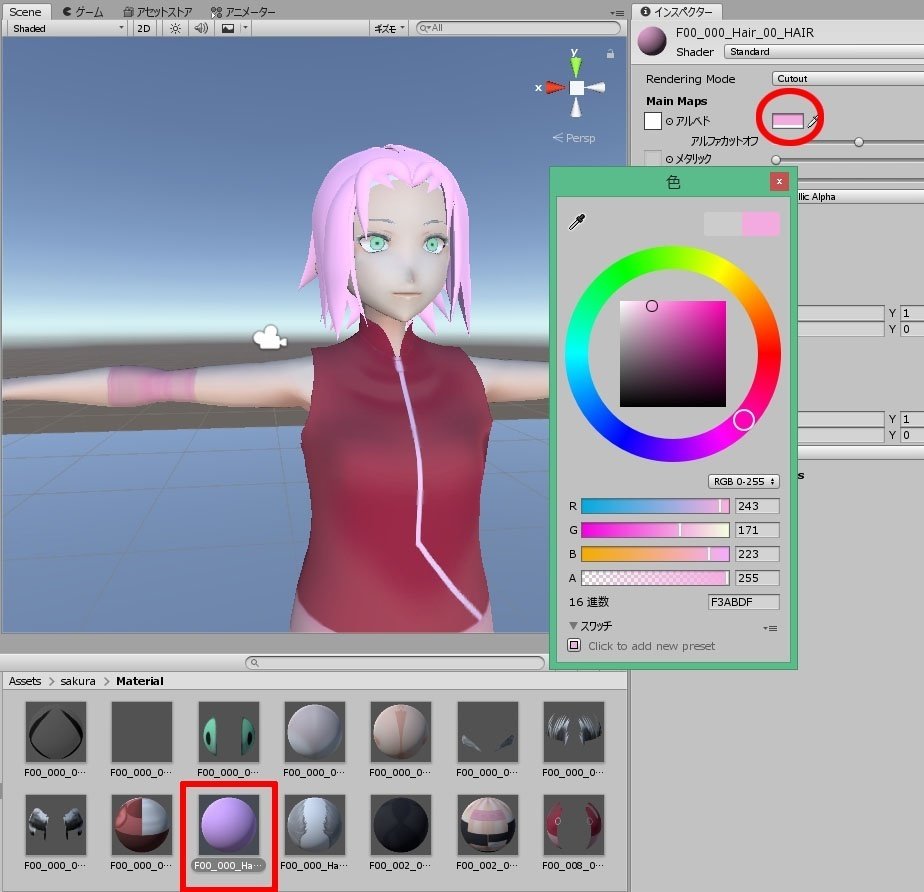Open the albedo color swatch

[x=787, y=121]
